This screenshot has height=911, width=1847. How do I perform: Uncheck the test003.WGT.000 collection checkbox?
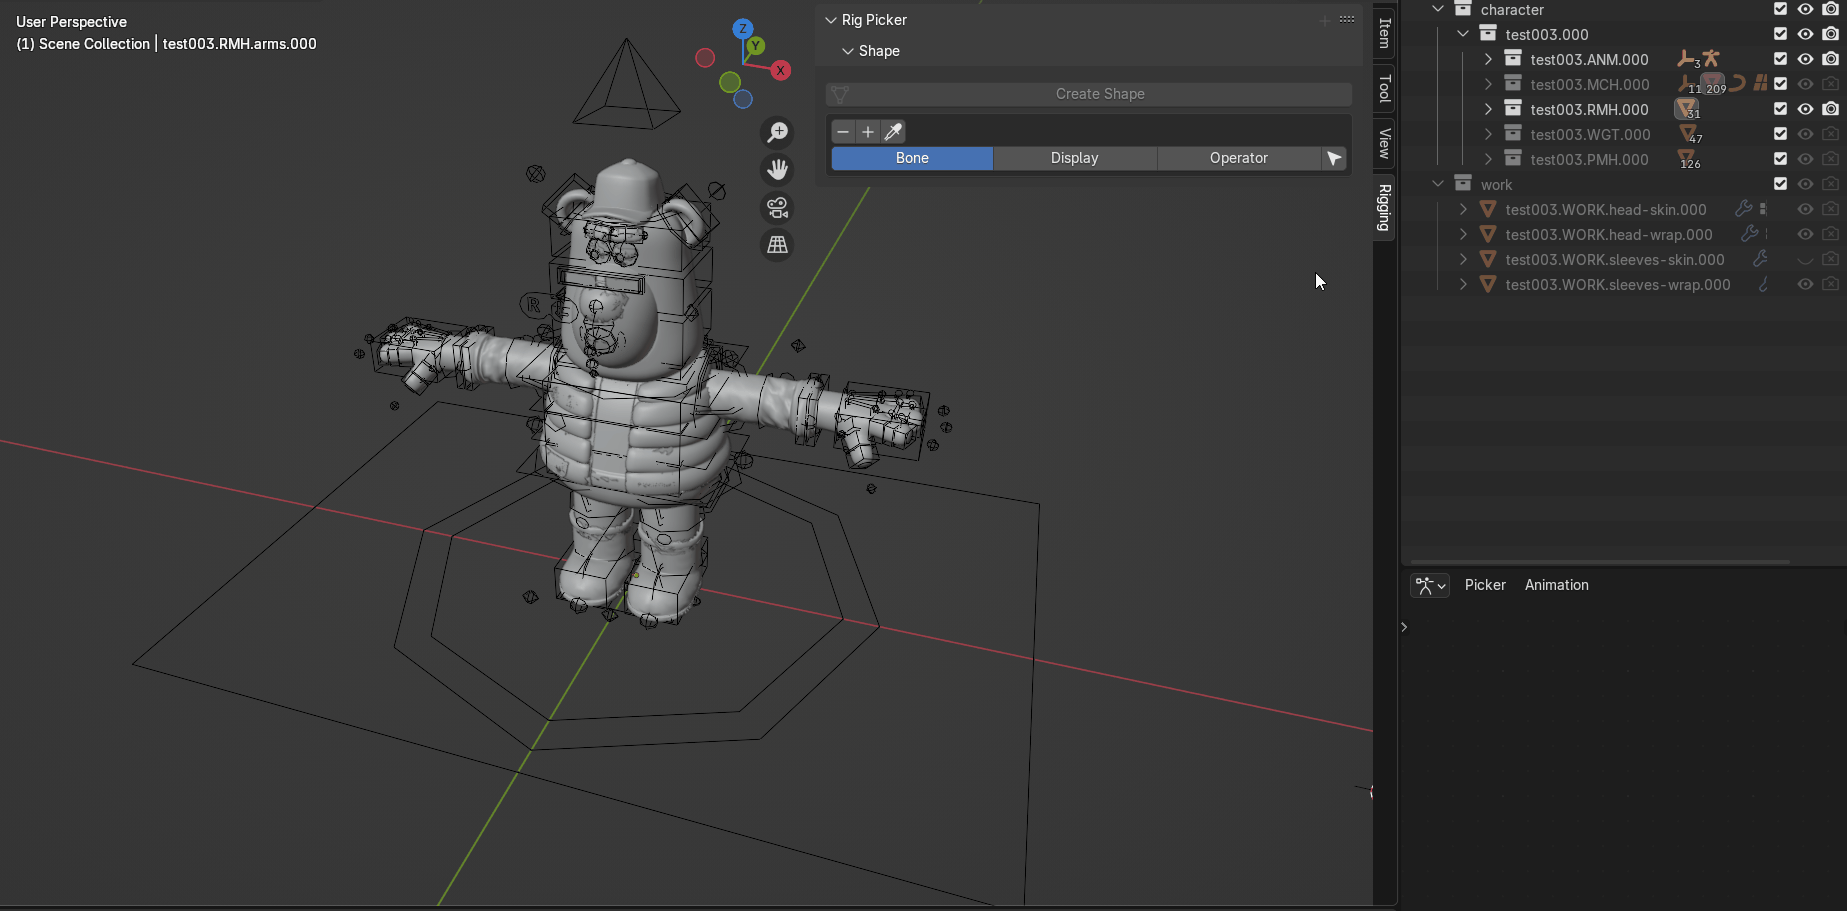click(x=1780, y=134)
